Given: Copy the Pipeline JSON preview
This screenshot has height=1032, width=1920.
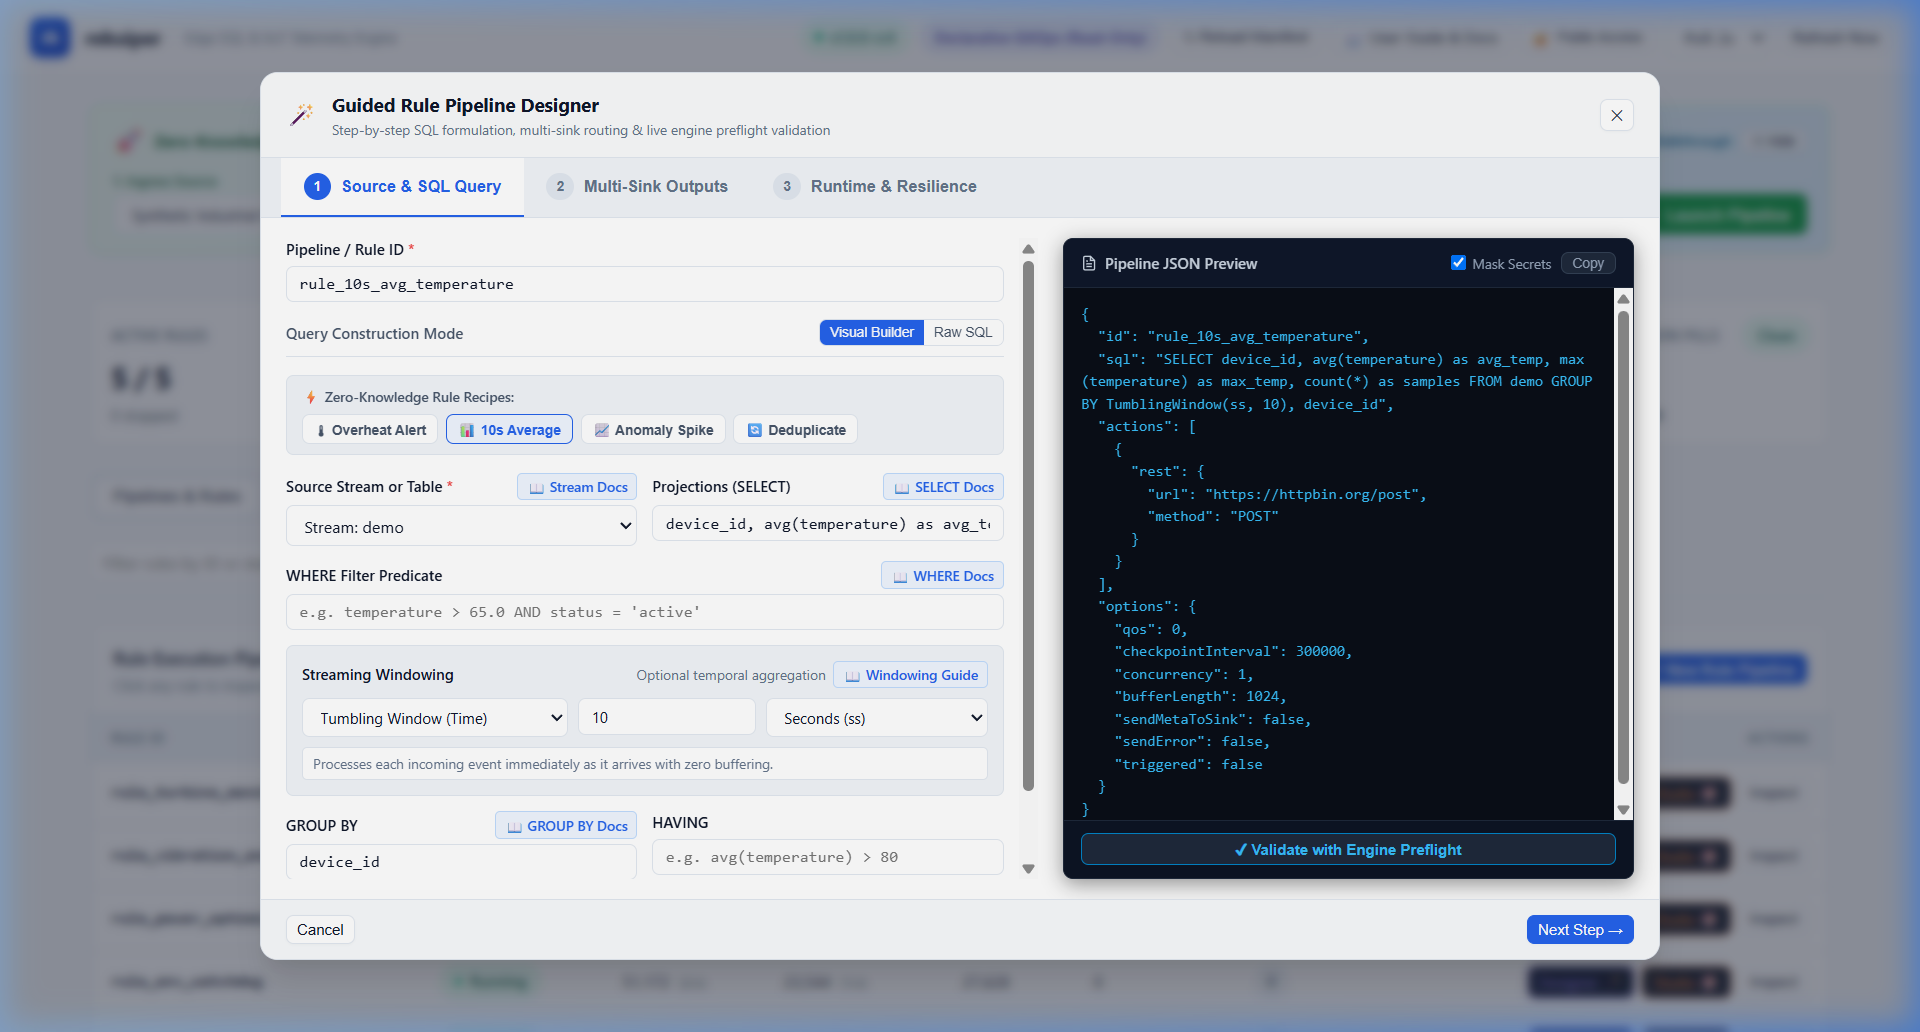Looking at the screenshot, I should 1587,263.
